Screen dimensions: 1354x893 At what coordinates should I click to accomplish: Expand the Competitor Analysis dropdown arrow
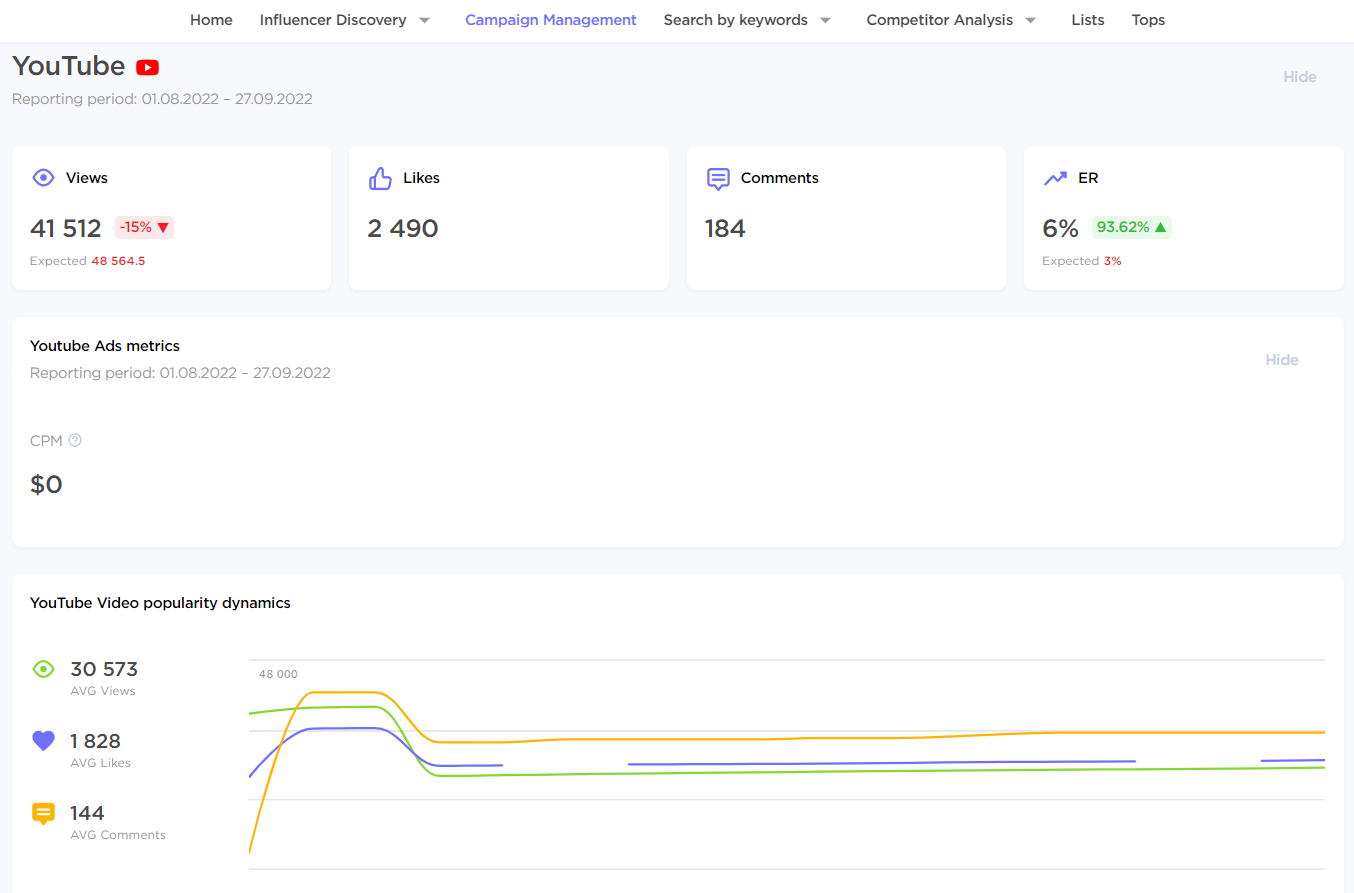(x=1030, y=20)
